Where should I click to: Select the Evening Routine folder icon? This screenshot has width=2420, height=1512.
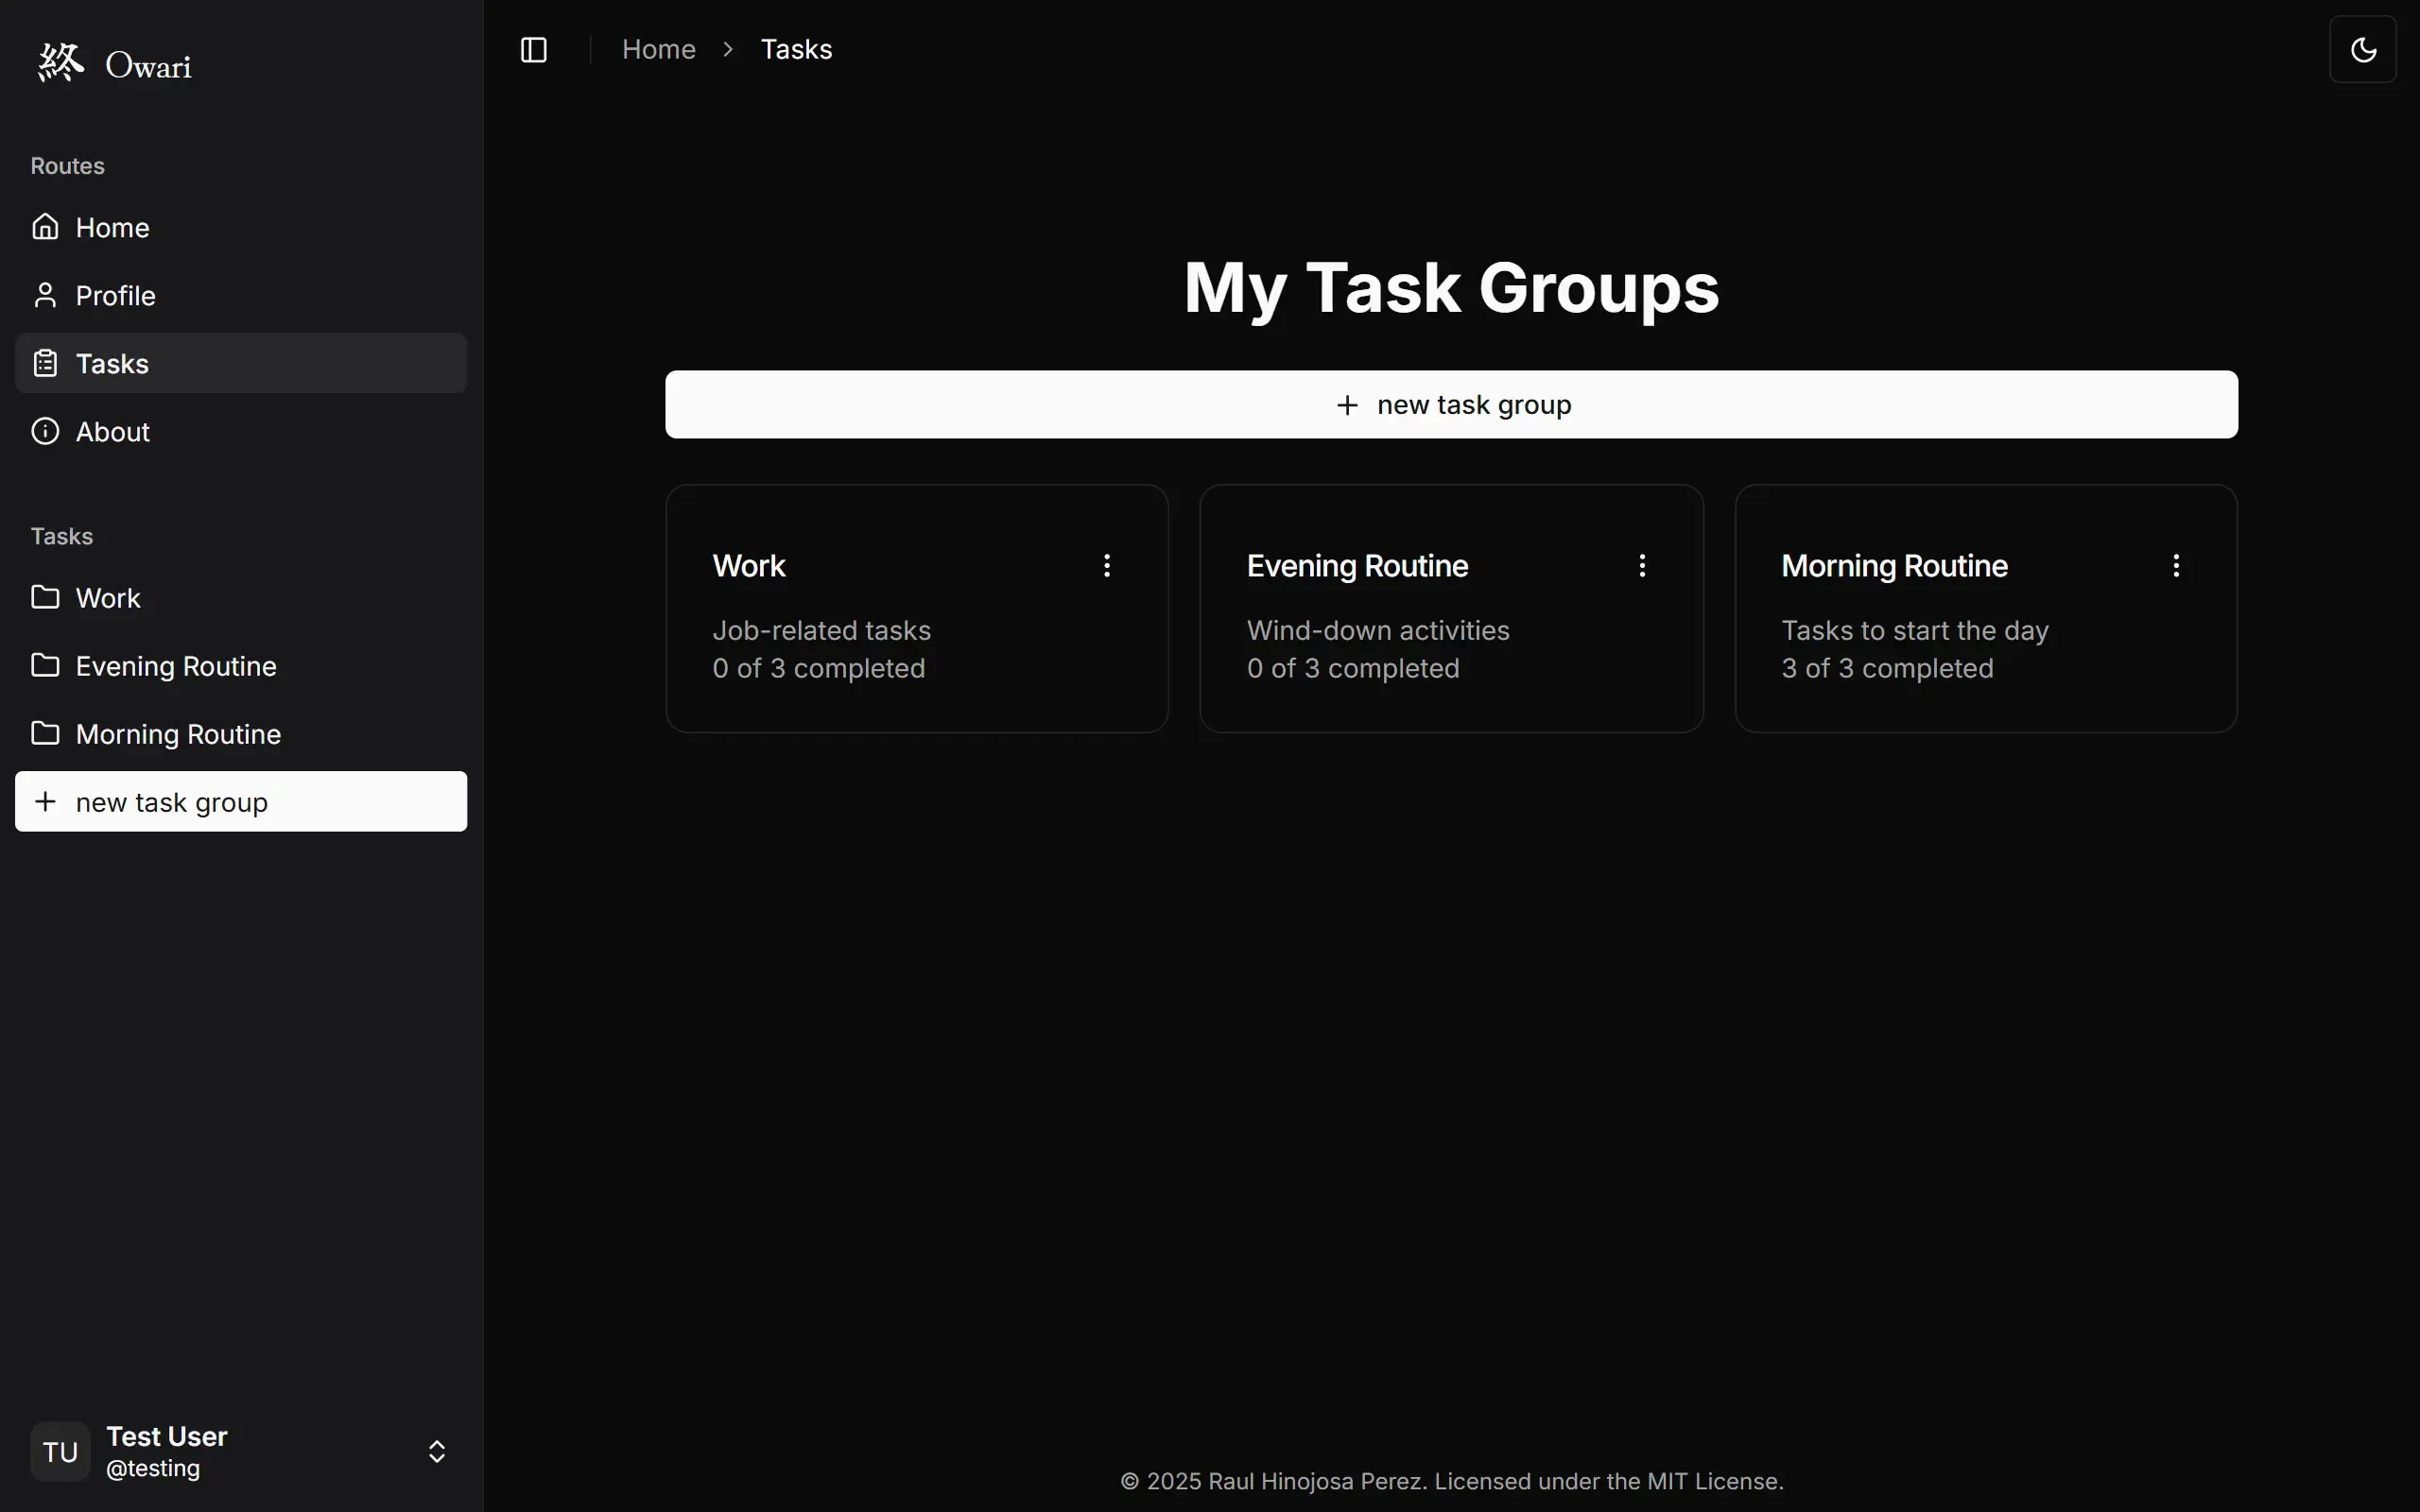(45, 665)
